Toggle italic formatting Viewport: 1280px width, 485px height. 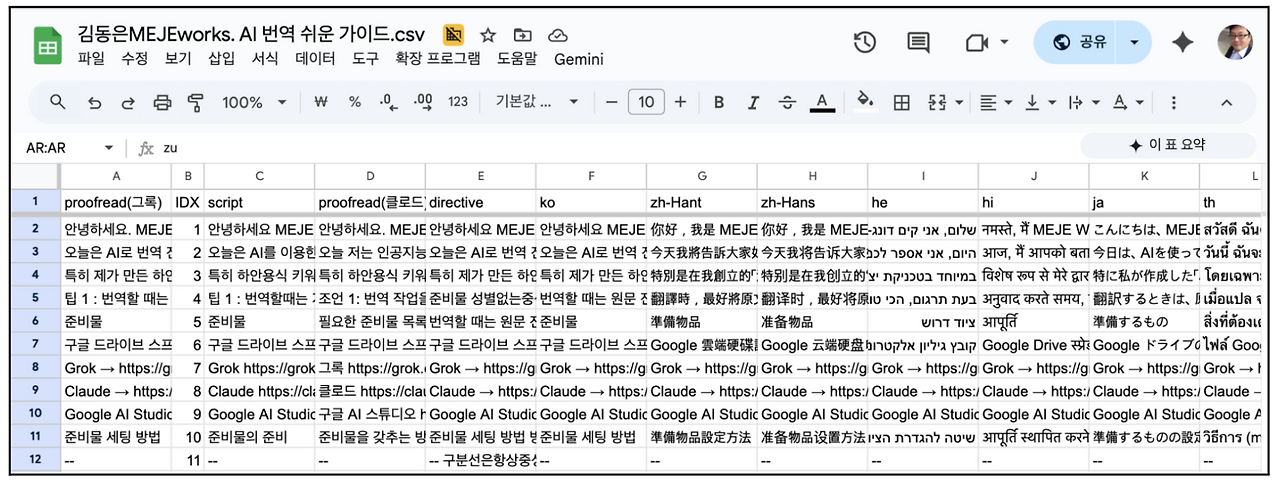click(752, 102)
